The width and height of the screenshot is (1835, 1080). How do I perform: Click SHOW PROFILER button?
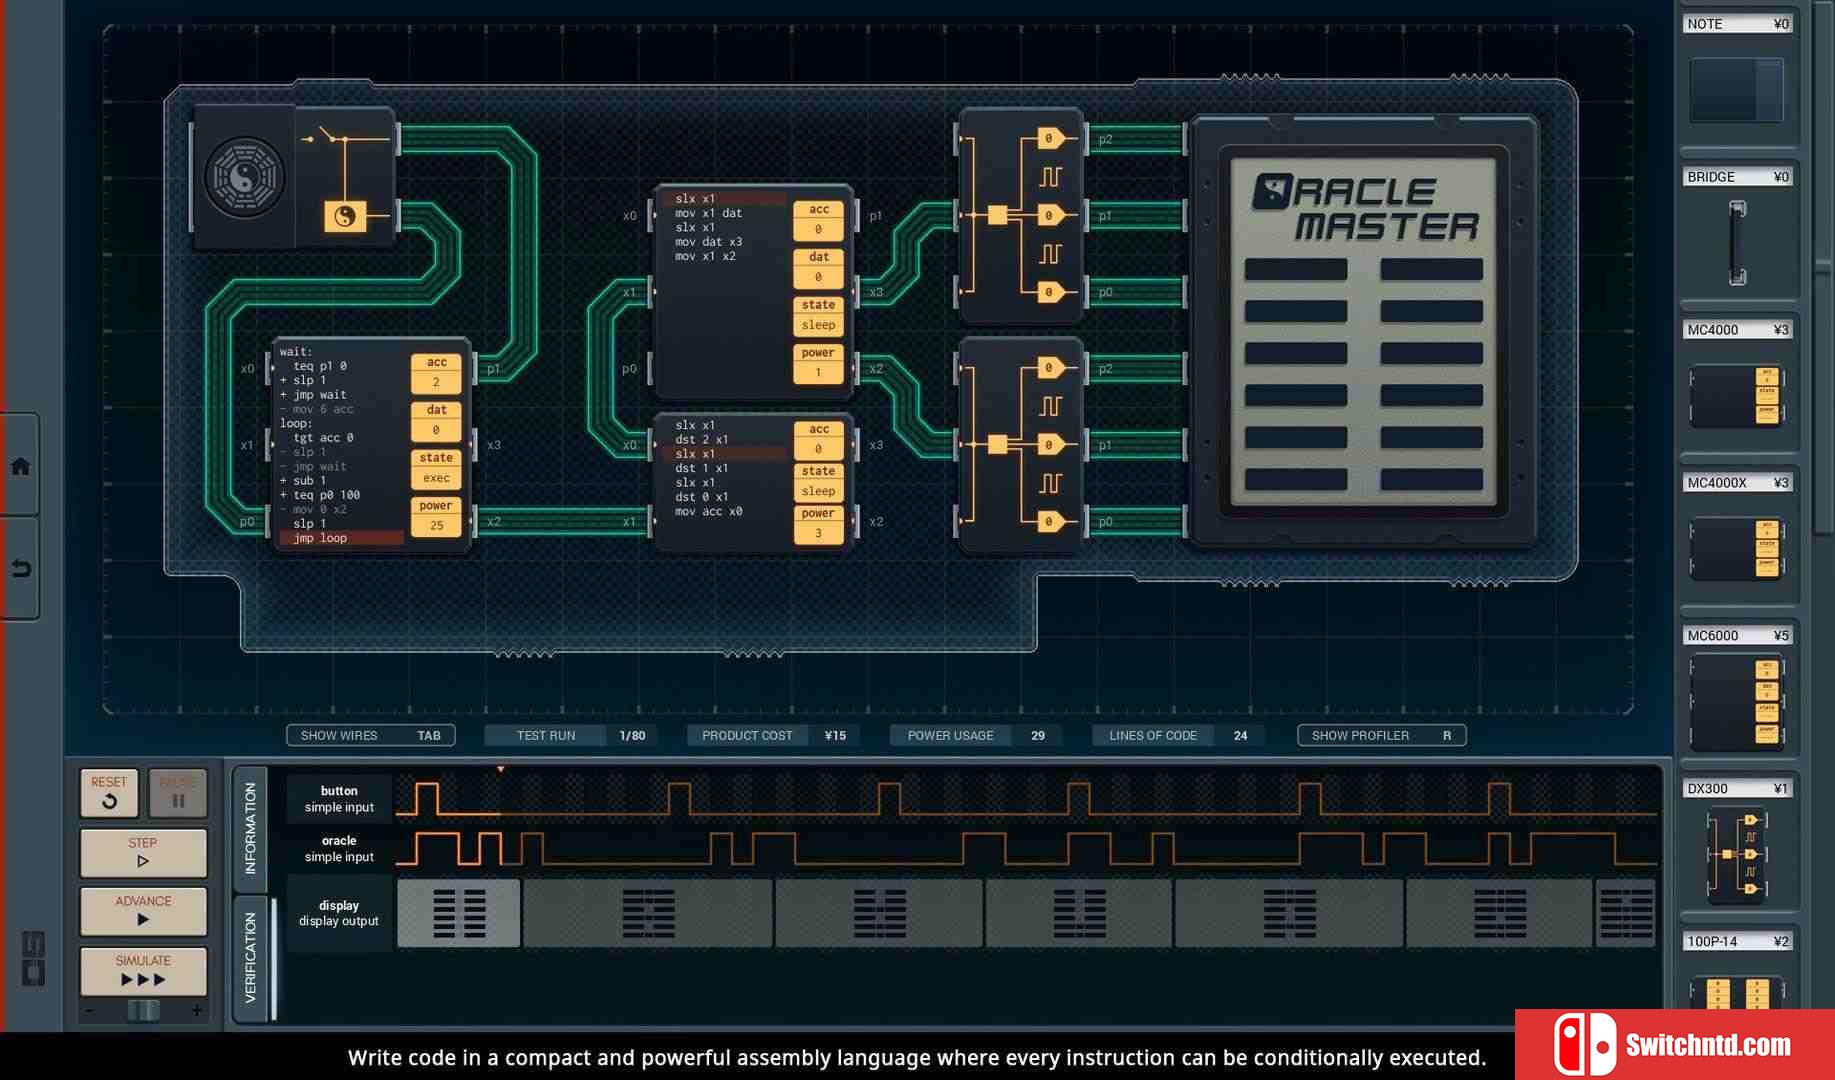click(x=1382, y=735)
